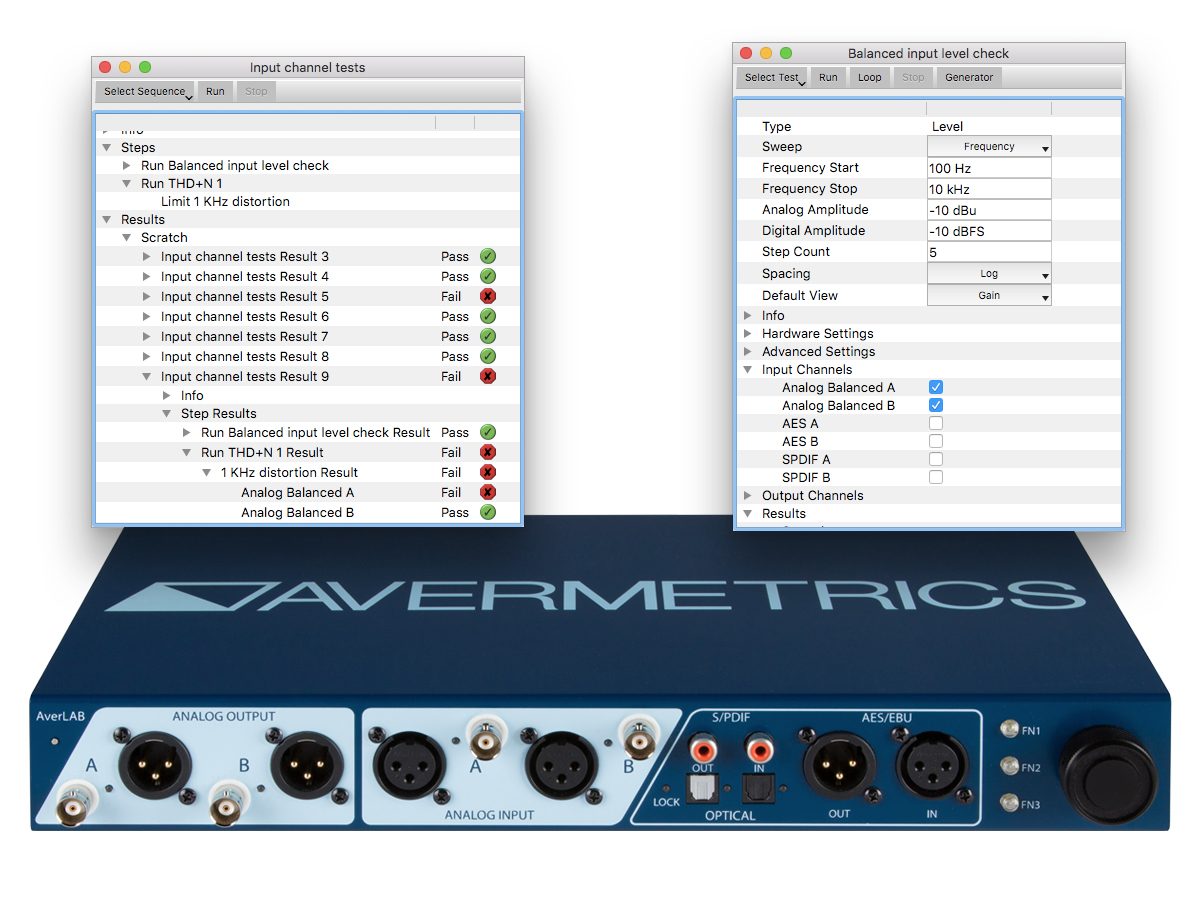This screenshot has height=900, width=1200.
Task: Collapse Results section in Input channel tests
Action: [107, 220]
